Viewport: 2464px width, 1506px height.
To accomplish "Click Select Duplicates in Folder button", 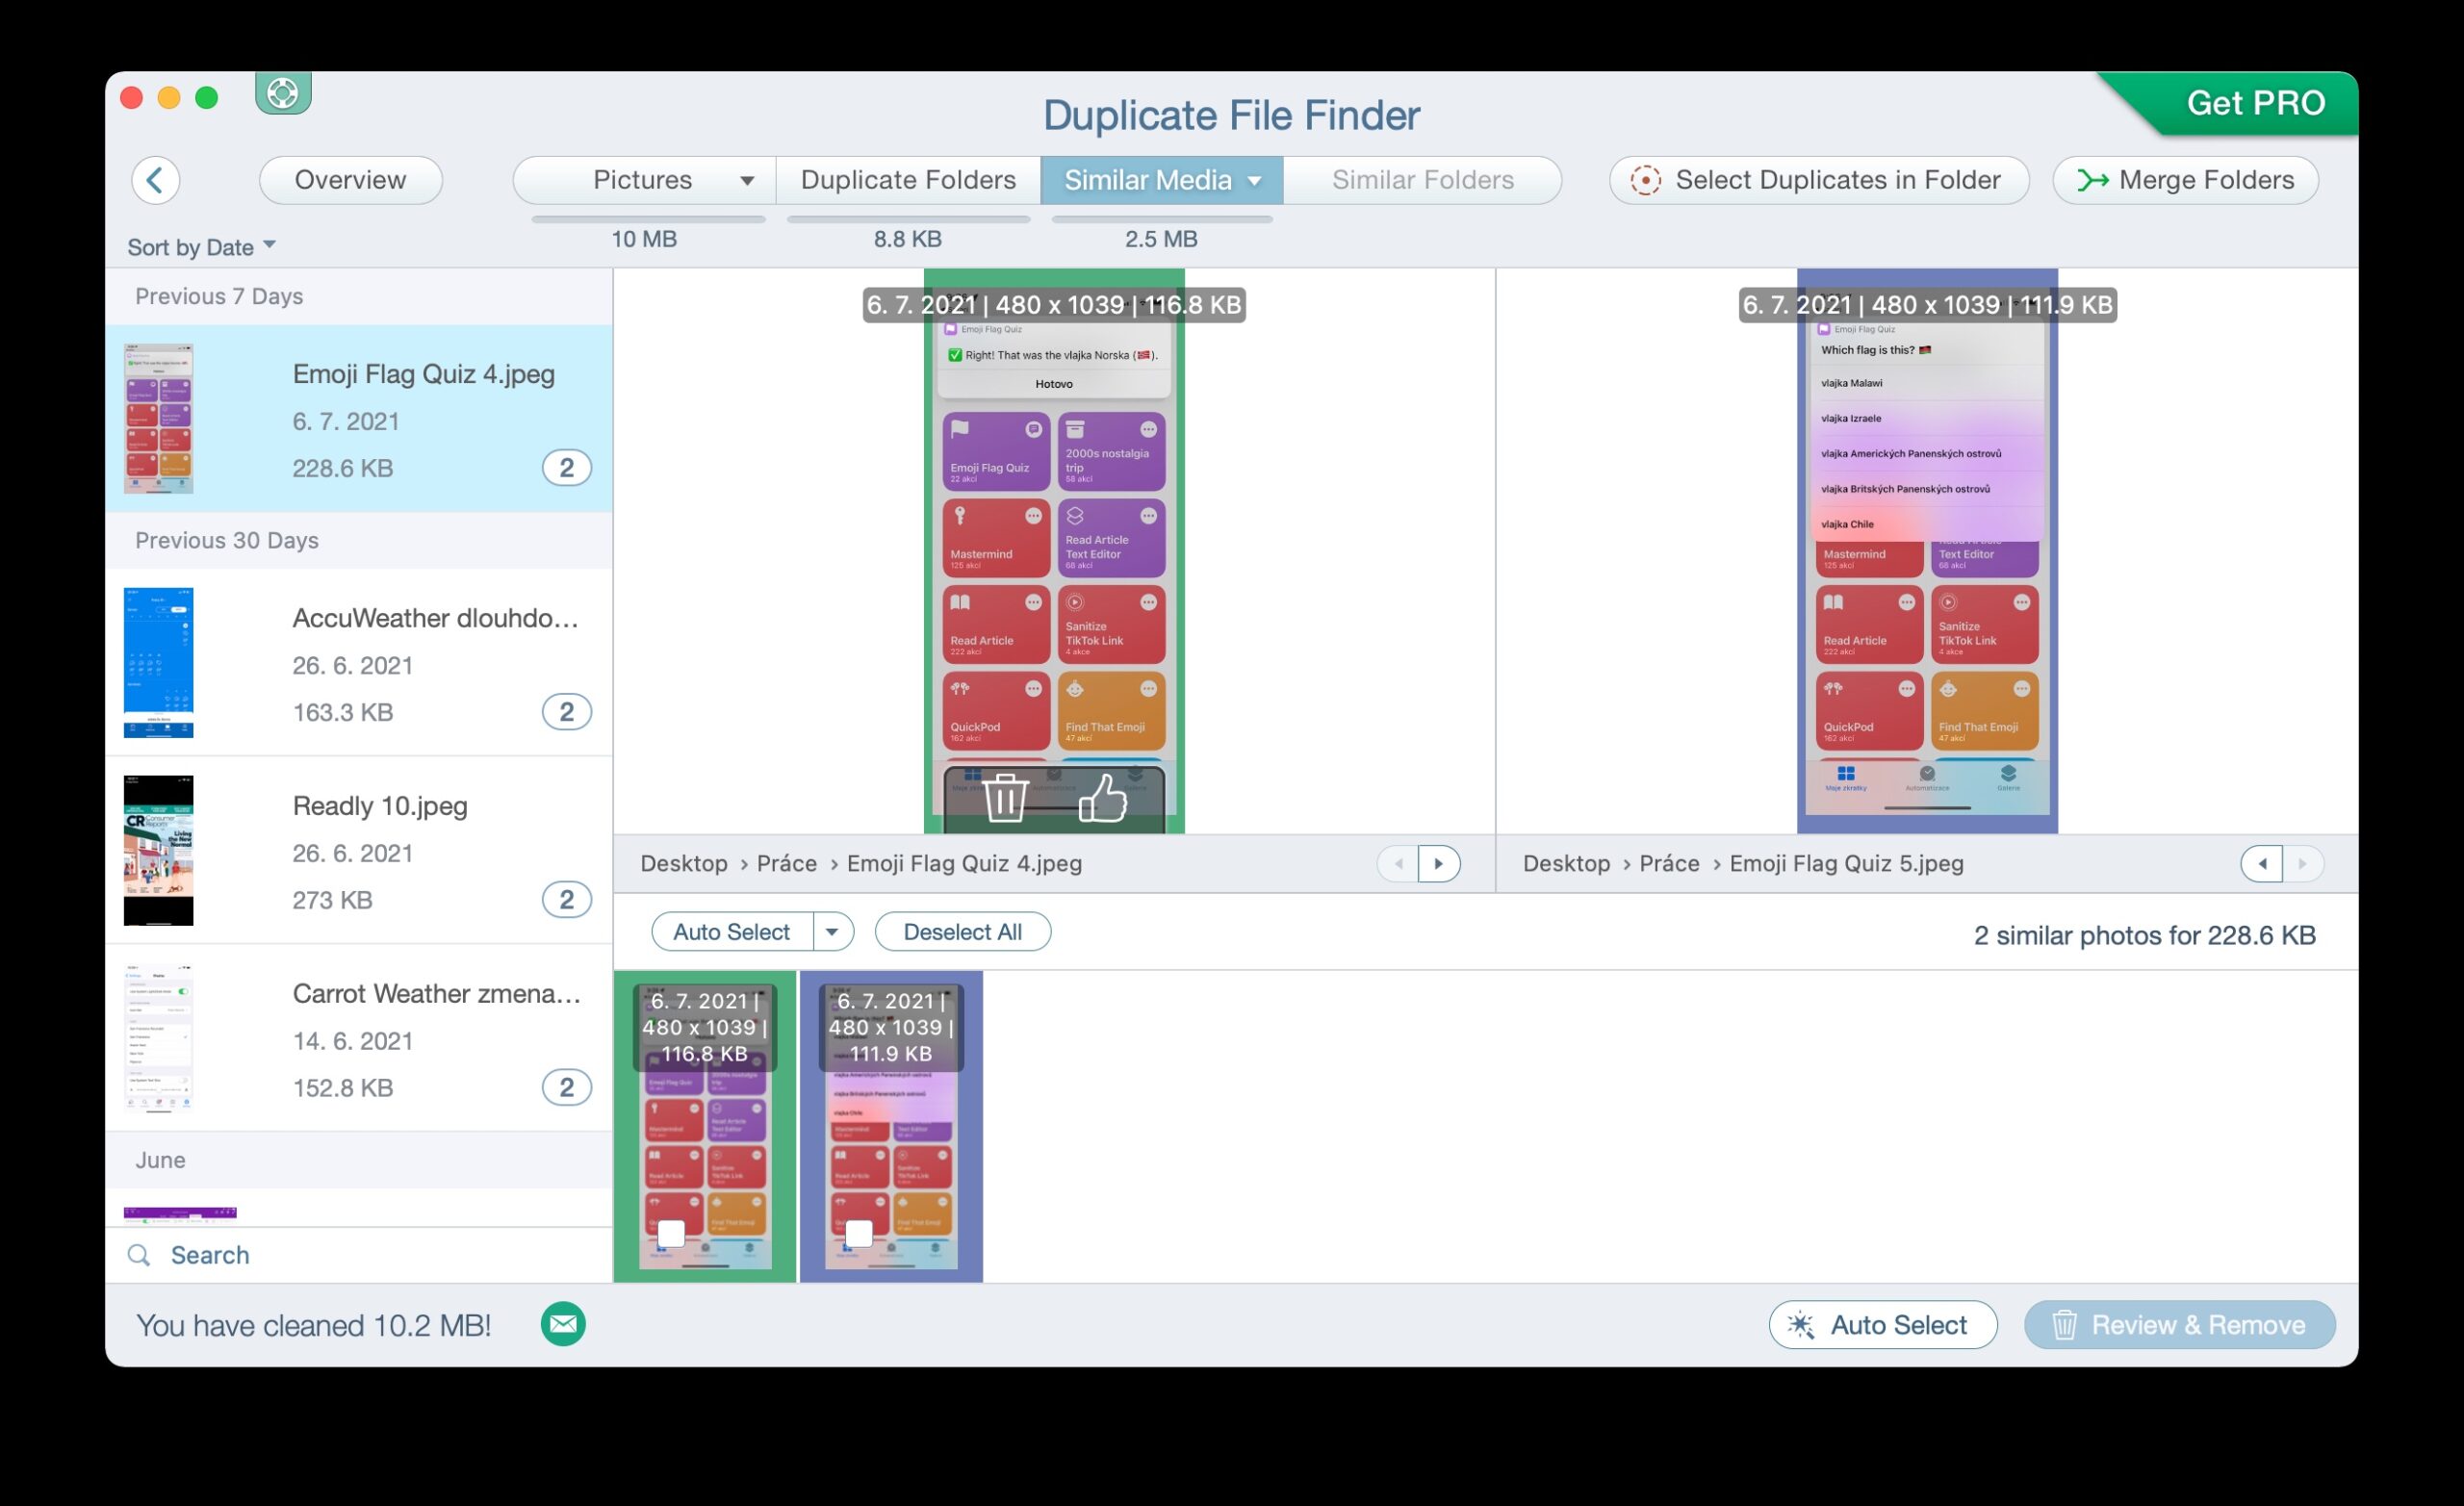I will click(1818, 180).
